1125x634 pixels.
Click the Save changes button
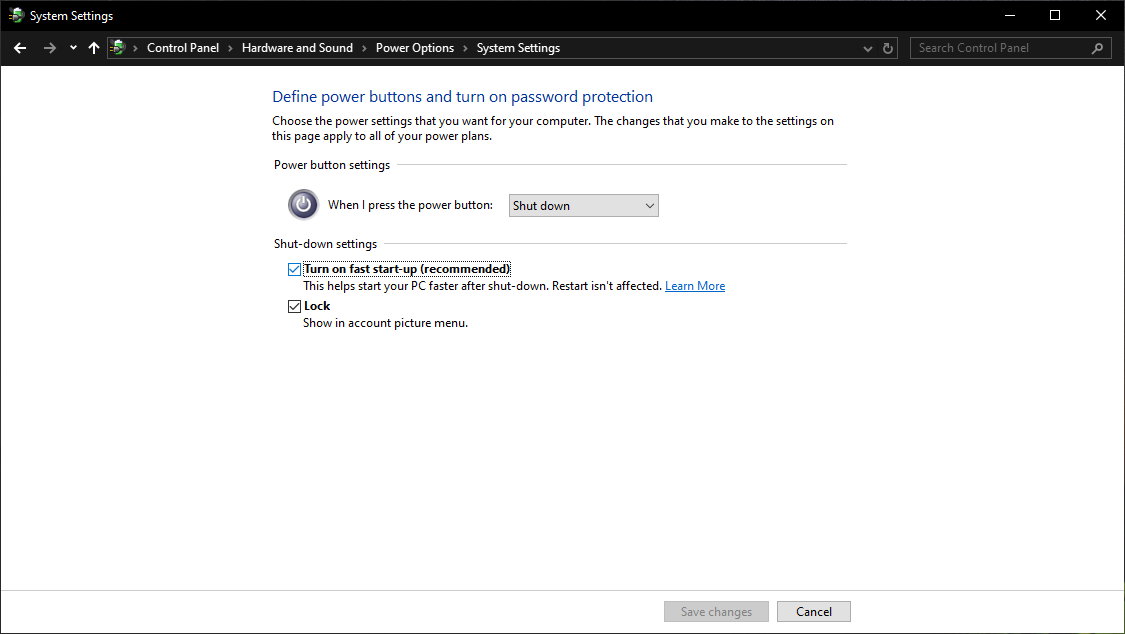click(716, 611)
